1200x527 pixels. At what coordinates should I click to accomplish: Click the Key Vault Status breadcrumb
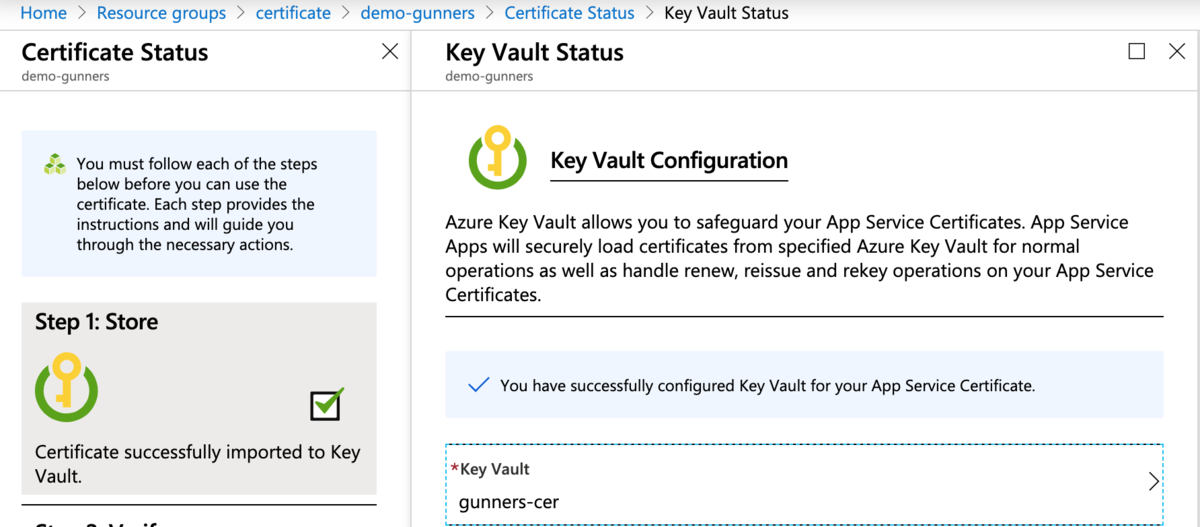pyautogui.click(x=726, y=13)
